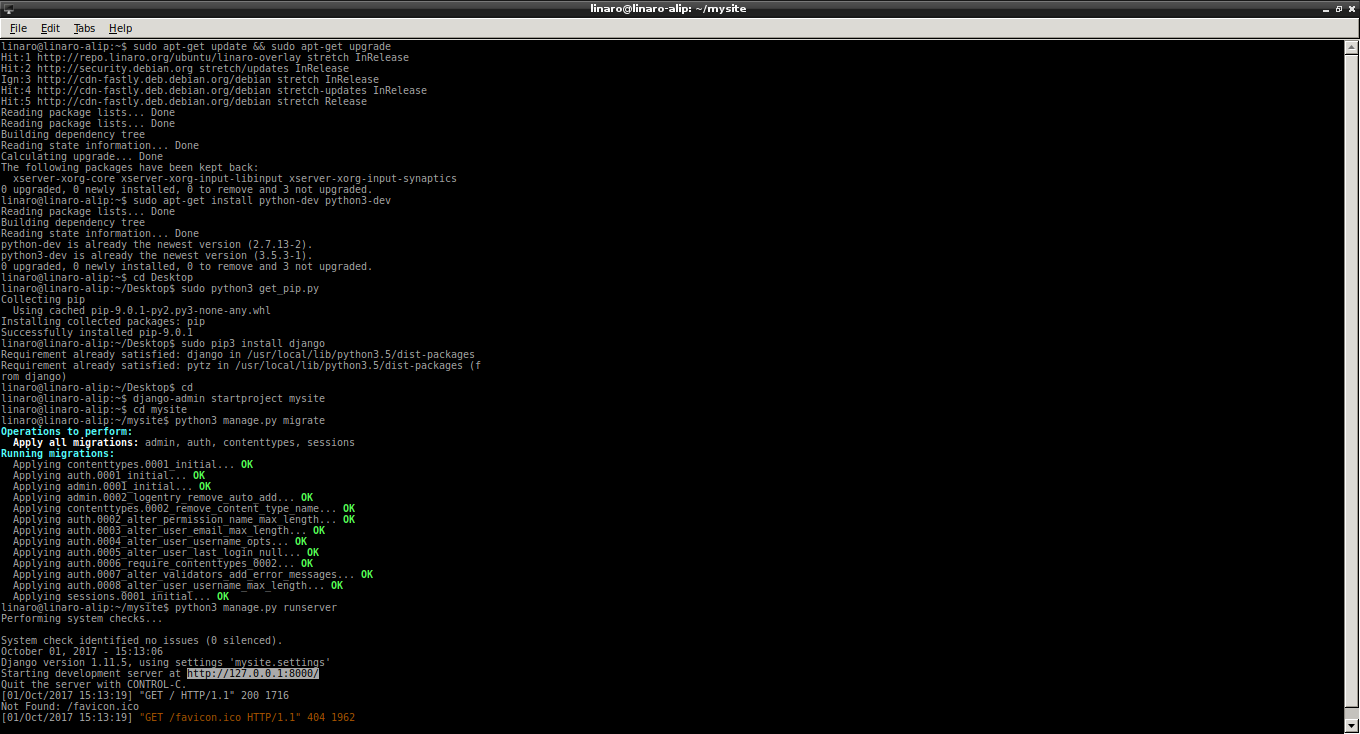
Task: Click the 'GET /favicon.ico HTTP/1.1 404' log line
Action: (x=178, y=718)
